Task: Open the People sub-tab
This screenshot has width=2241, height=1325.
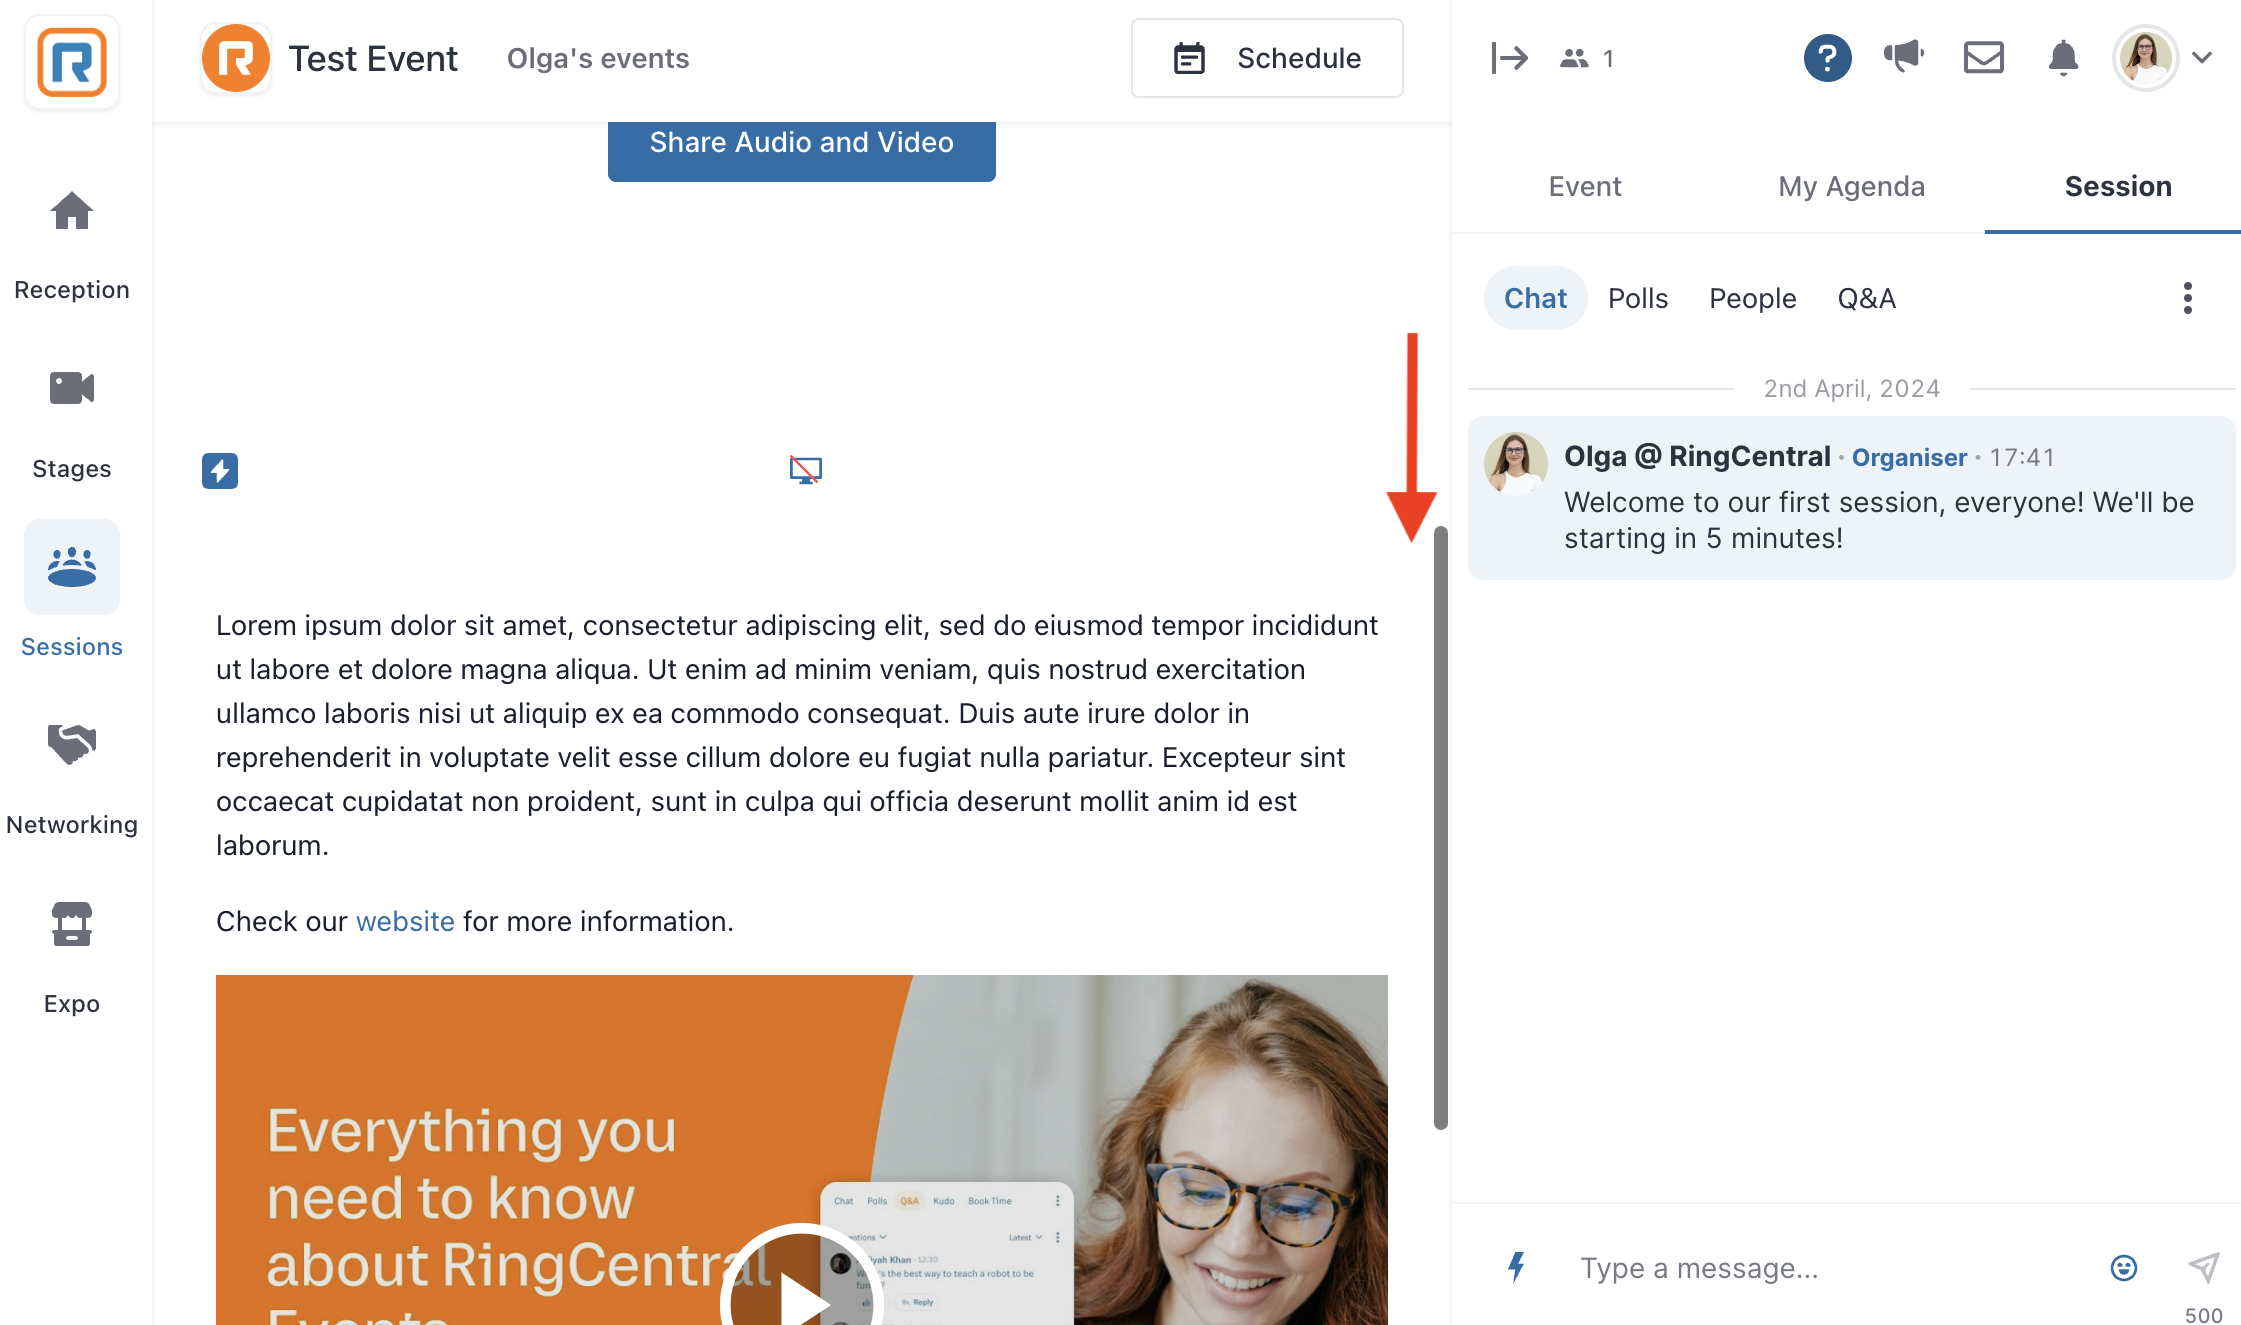Action: [1752, 298]
